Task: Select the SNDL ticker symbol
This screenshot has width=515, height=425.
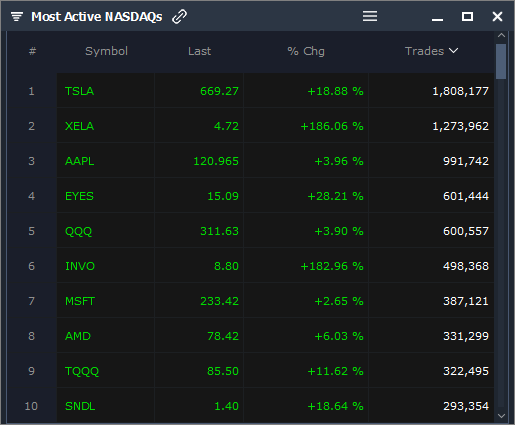Action: pyautogui.click(x=80, y=406)
